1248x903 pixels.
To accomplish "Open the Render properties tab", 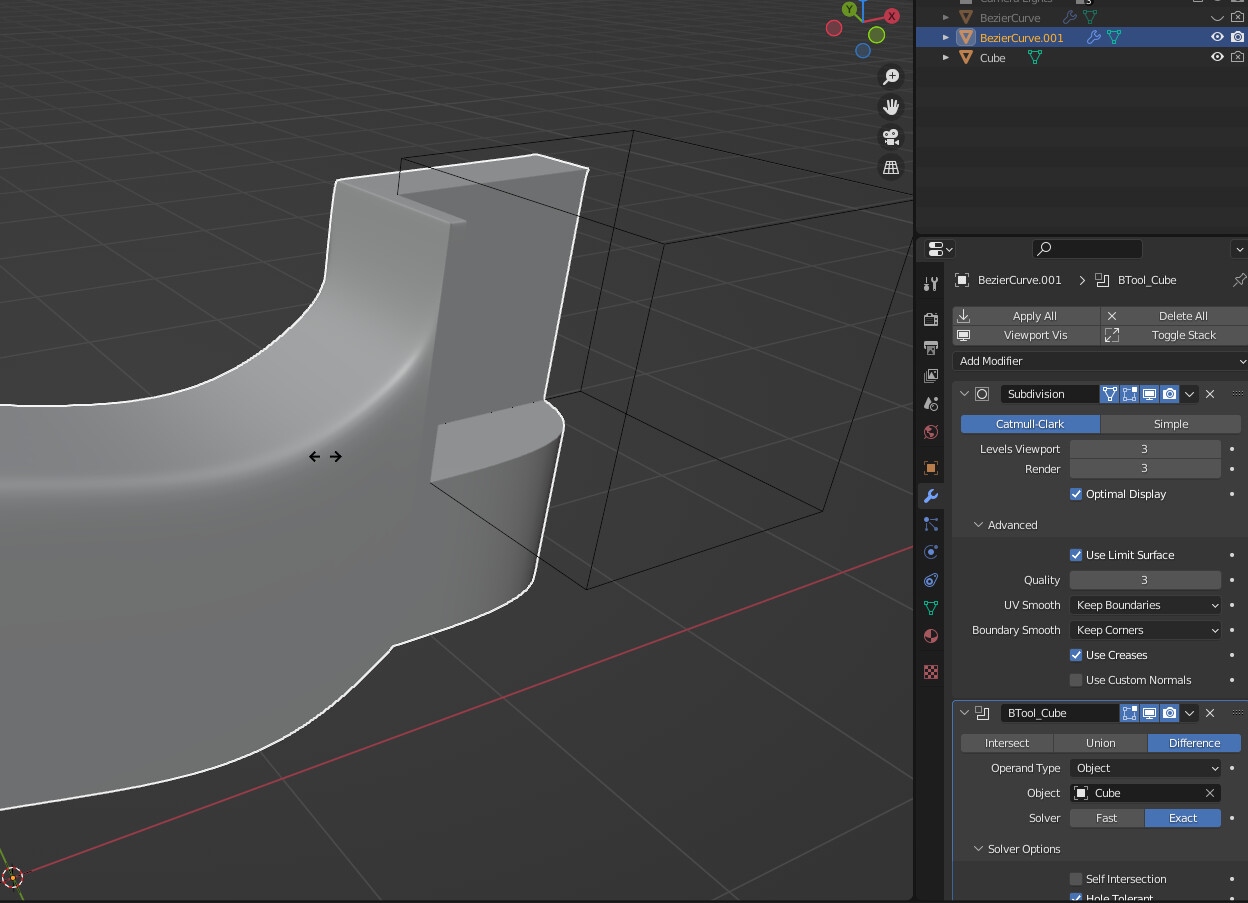I will click(931, 320).
